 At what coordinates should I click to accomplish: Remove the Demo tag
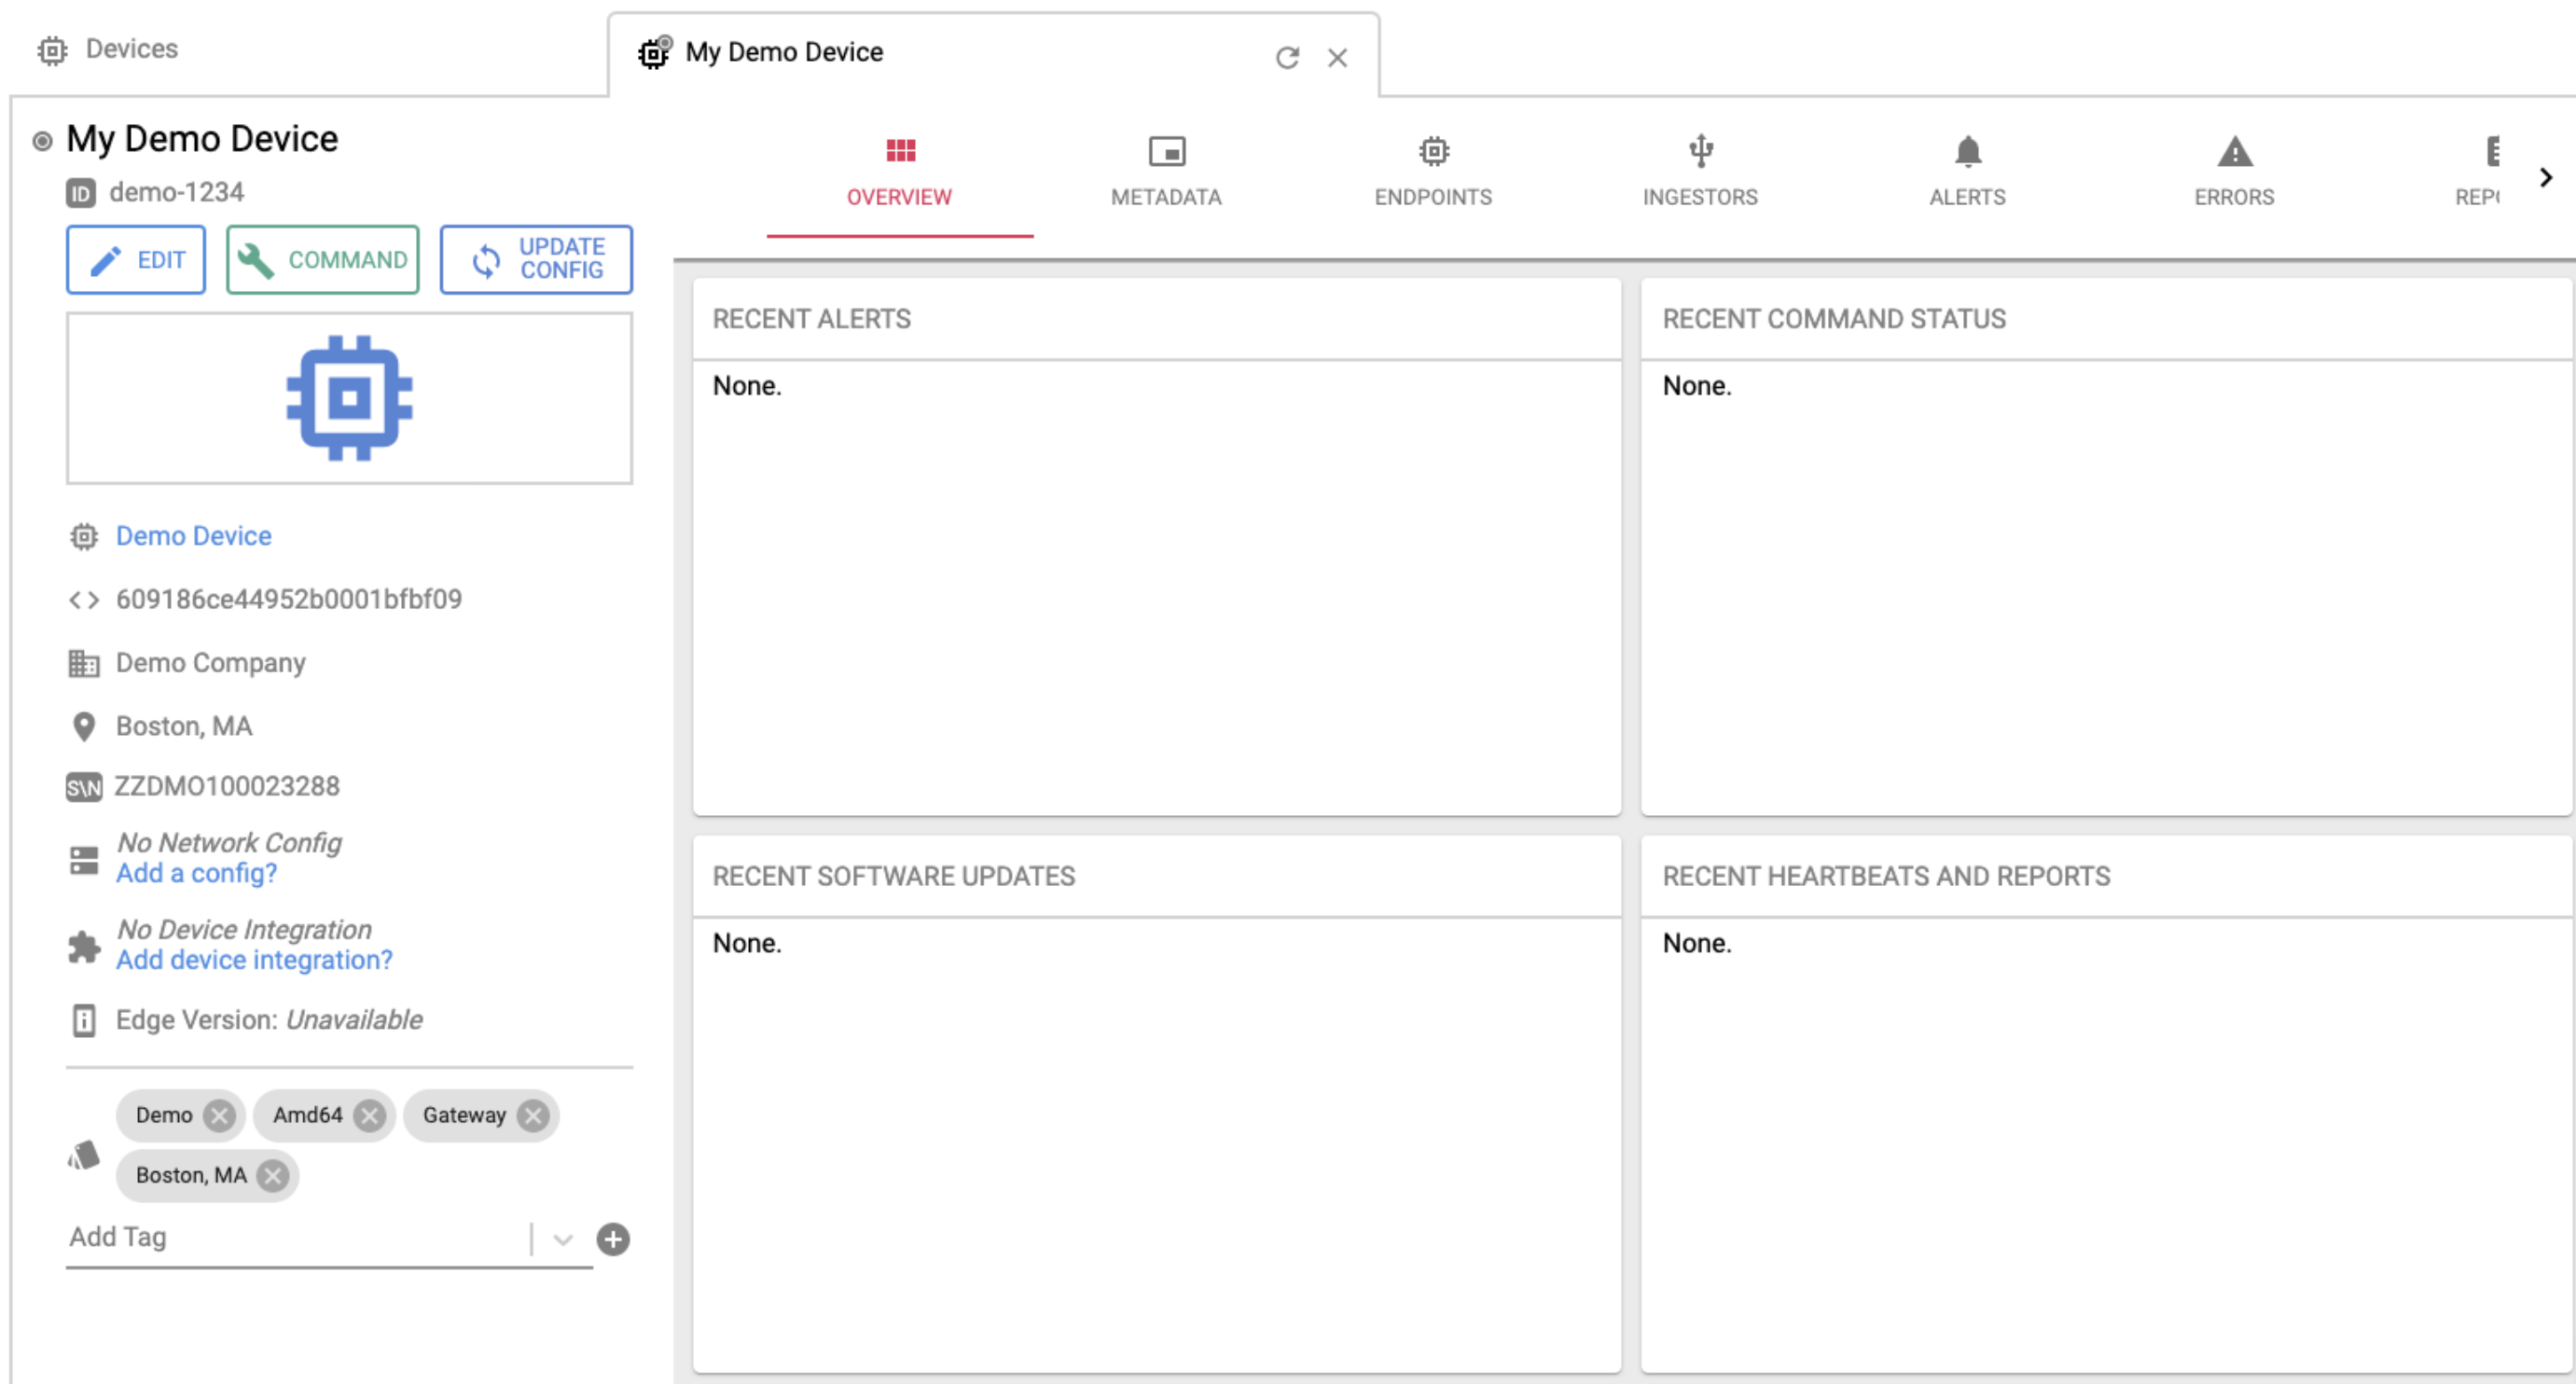pyautogui.click(x=219, y=1115)
